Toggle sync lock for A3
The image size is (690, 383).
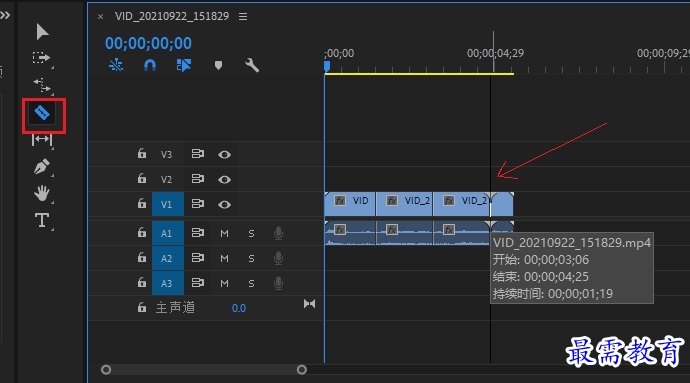tap(198, 283)
